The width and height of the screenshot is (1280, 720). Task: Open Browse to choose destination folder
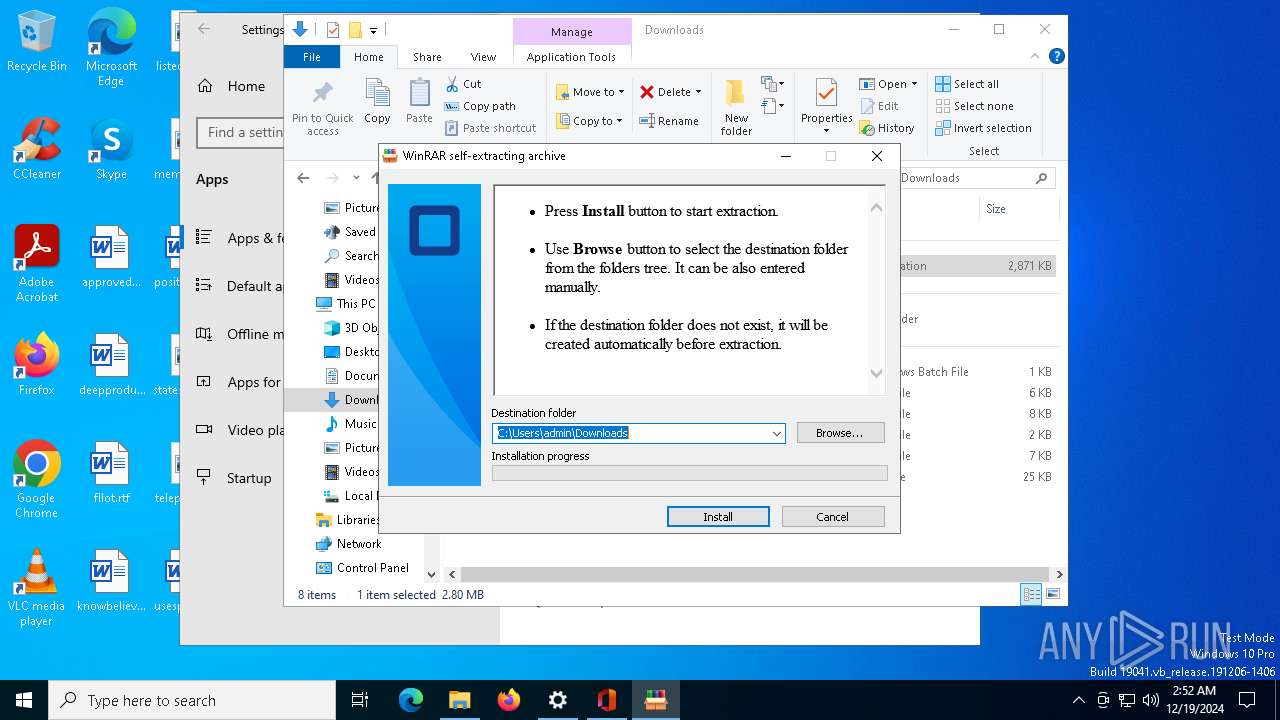coord(840,433)
